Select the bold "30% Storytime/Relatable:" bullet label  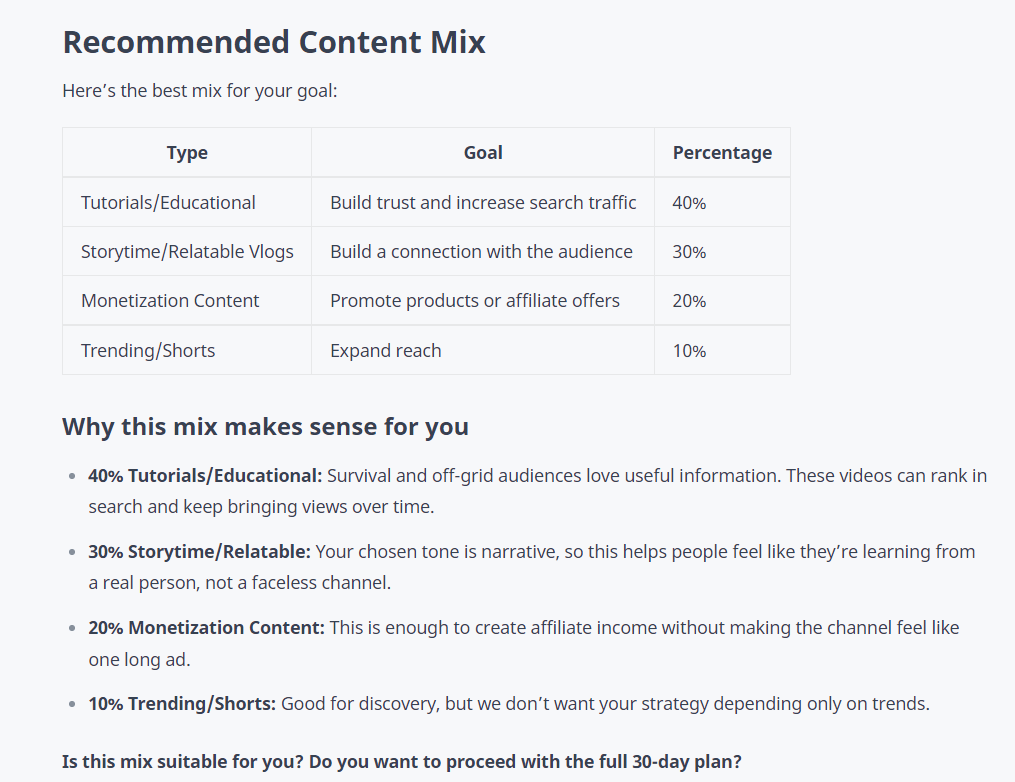pyautogui.click(x=199, y=552)
